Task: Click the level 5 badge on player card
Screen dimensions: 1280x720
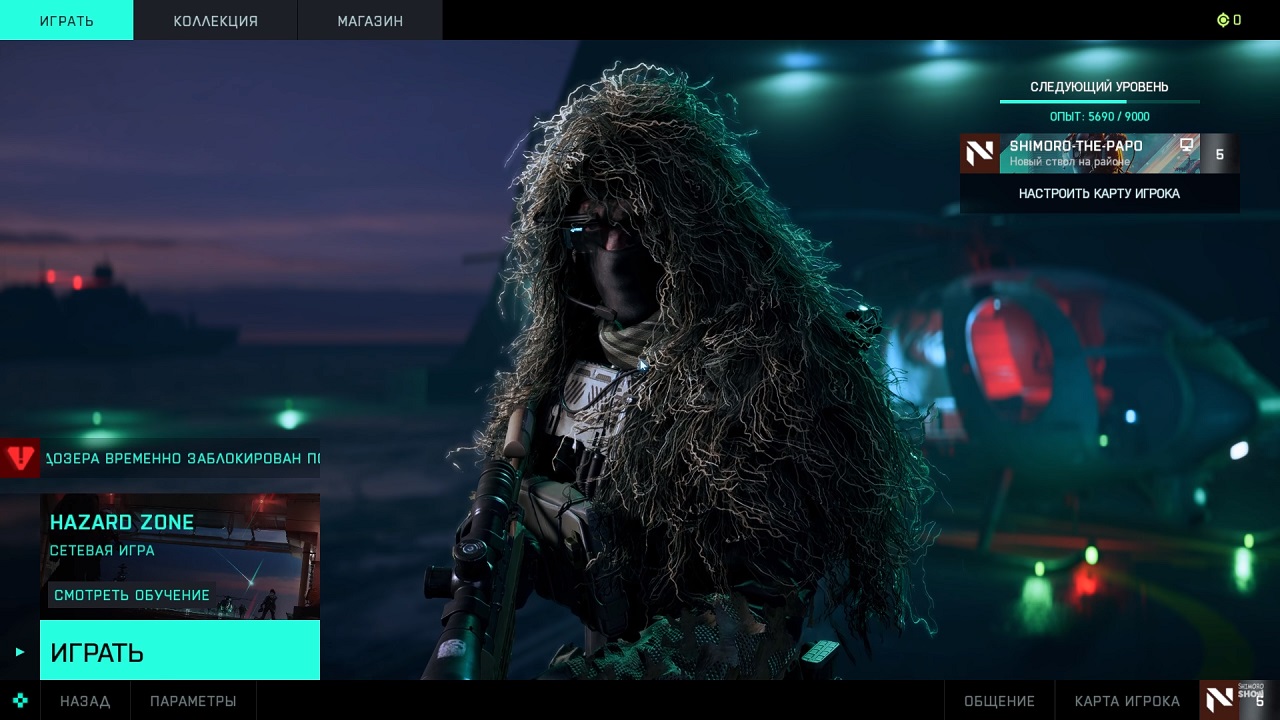Action: (1219, 154)
